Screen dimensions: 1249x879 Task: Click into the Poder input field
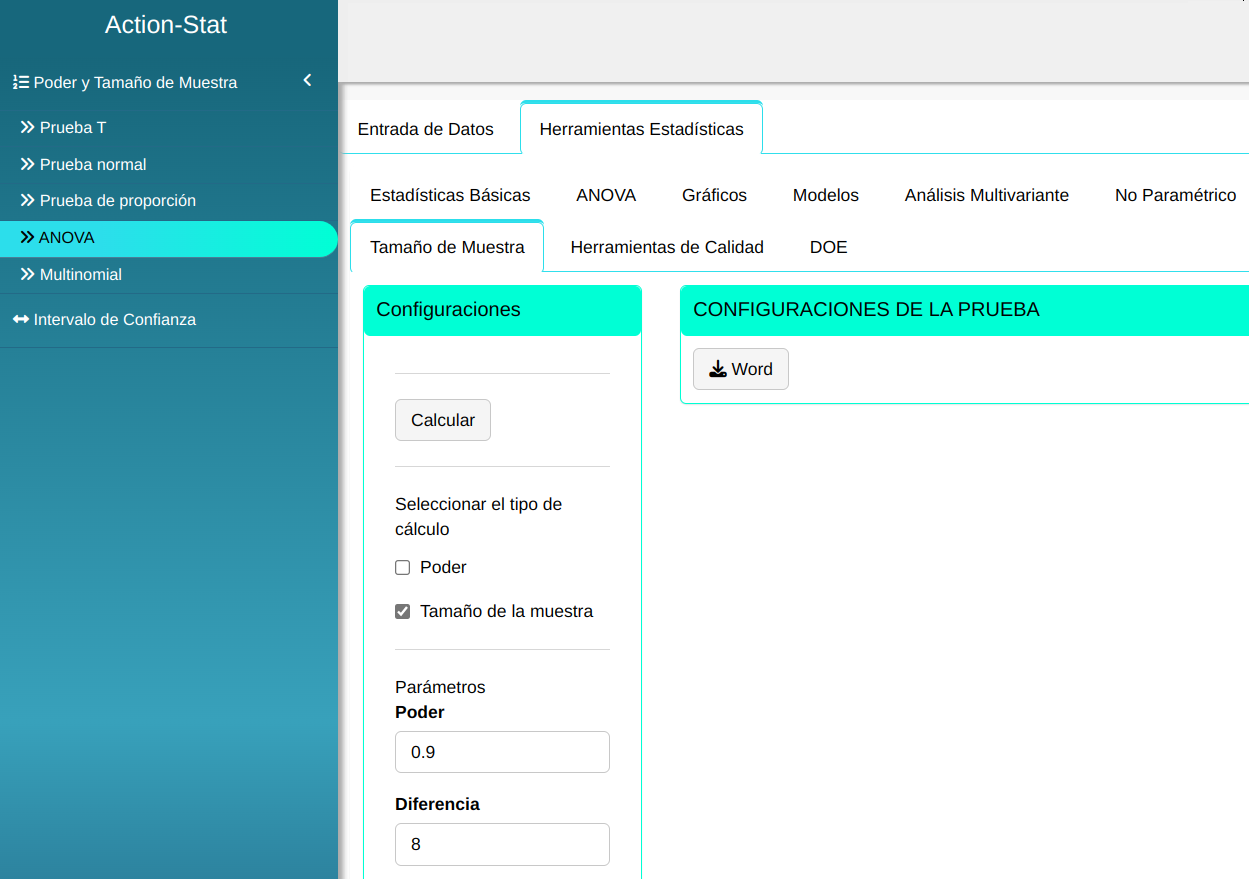pos(502,752)
